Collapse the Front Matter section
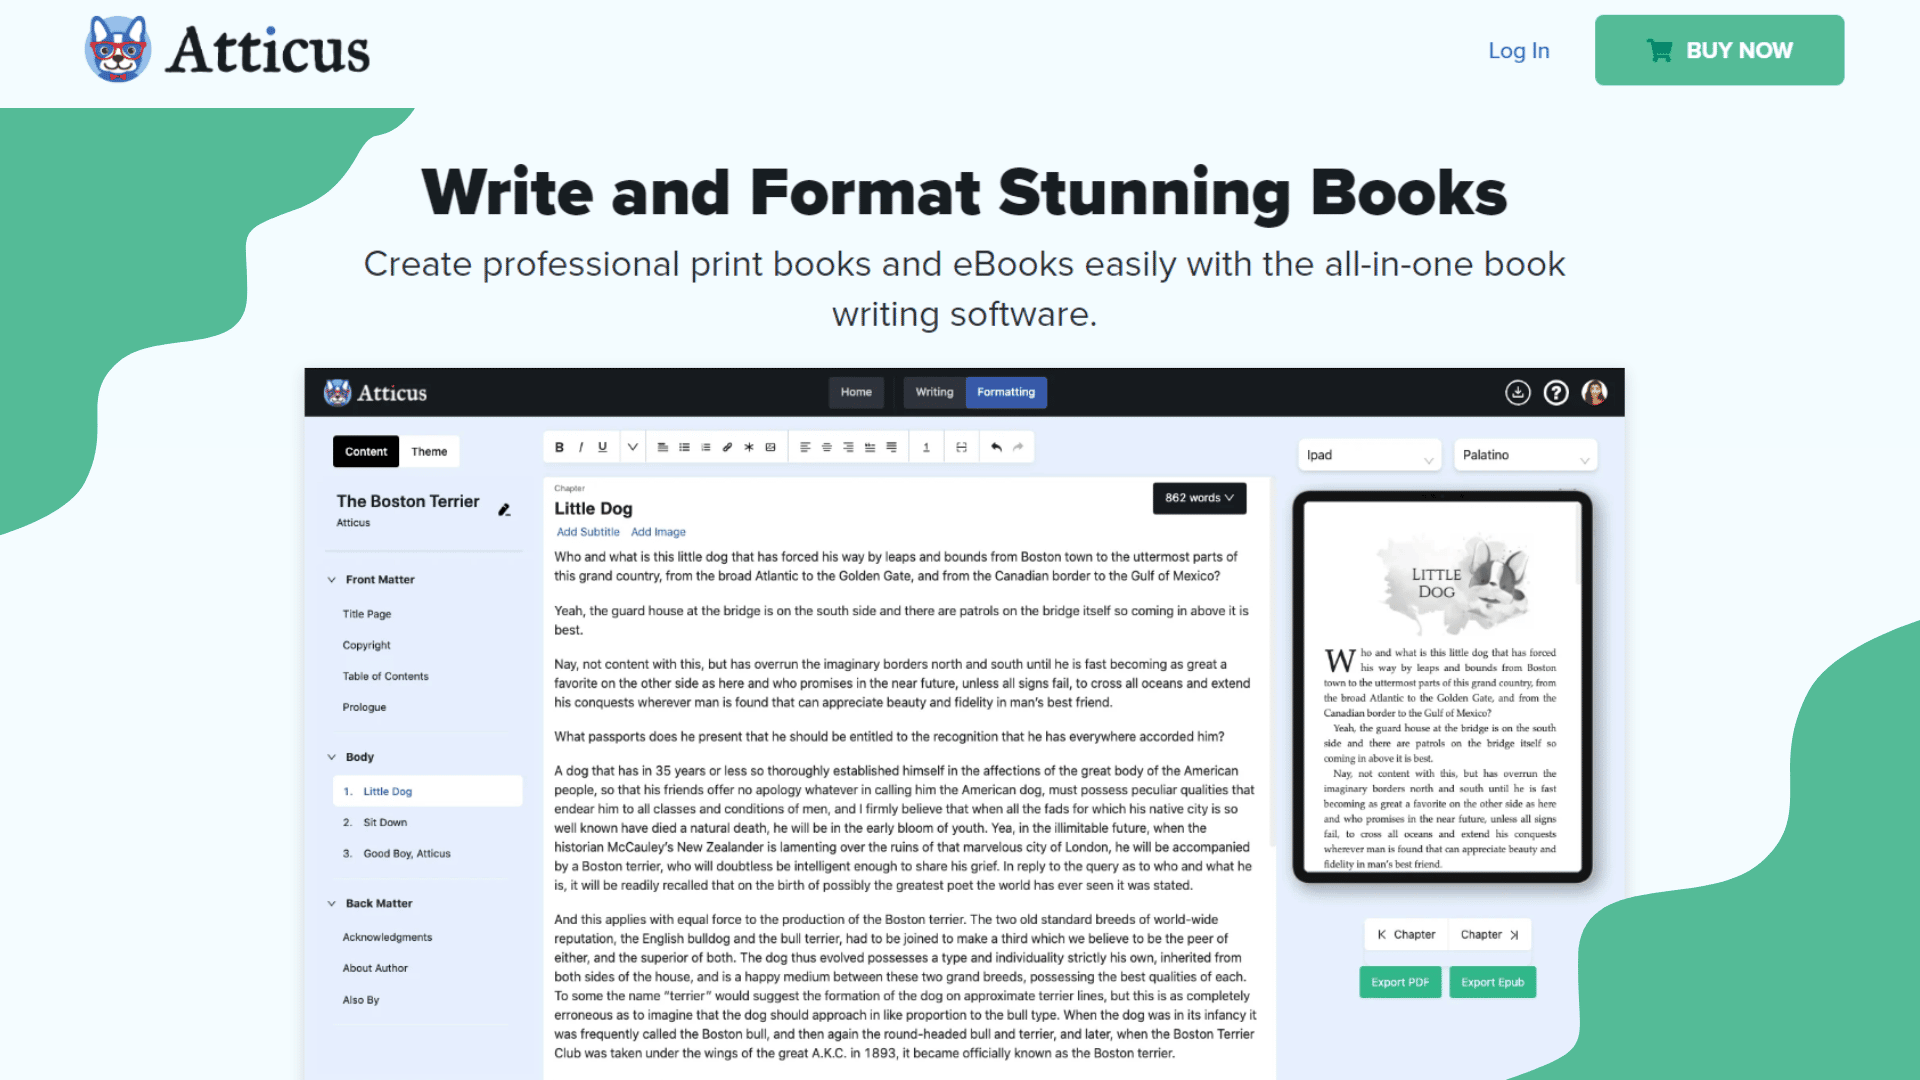 point(331,580)
